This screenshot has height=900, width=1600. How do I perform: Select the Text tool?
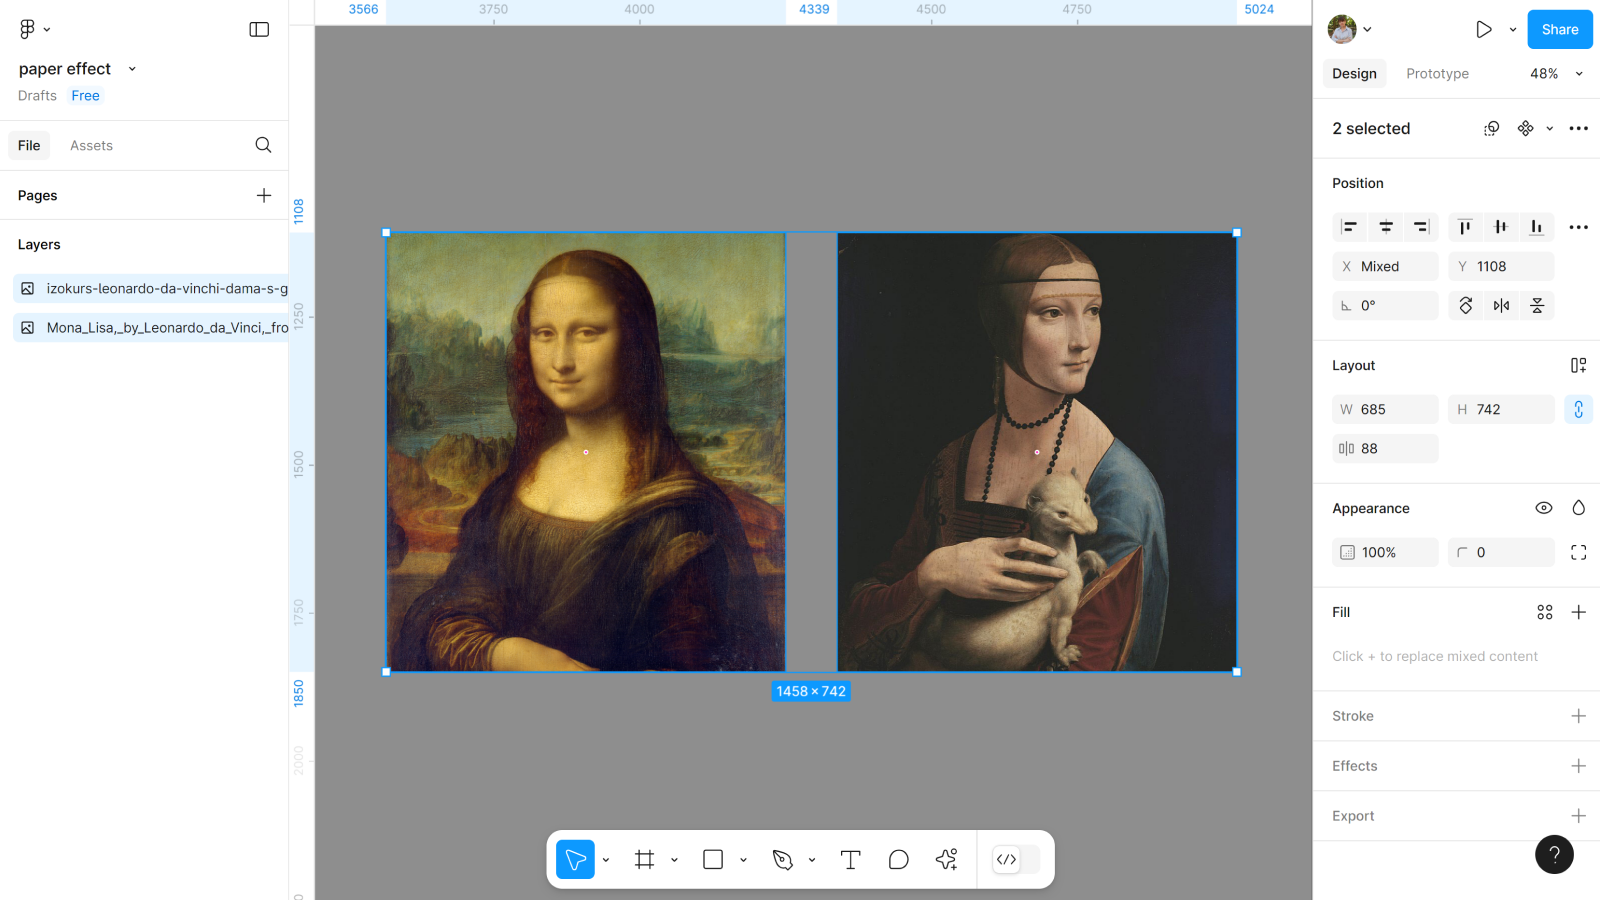[850, 860]
